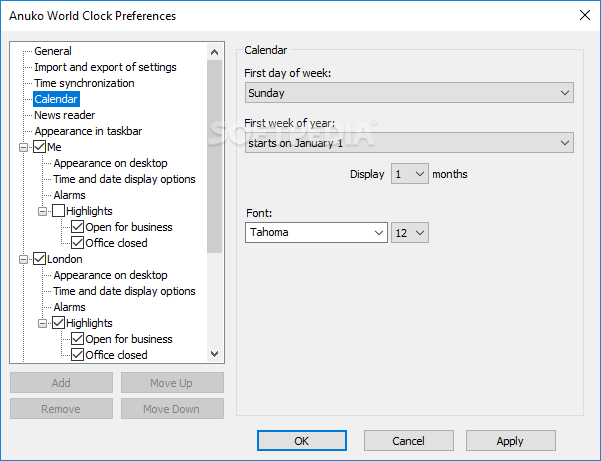The width and height of the screenshot is (601, 461).
Task: Open Import and export of settings
Action: [105, 67]
